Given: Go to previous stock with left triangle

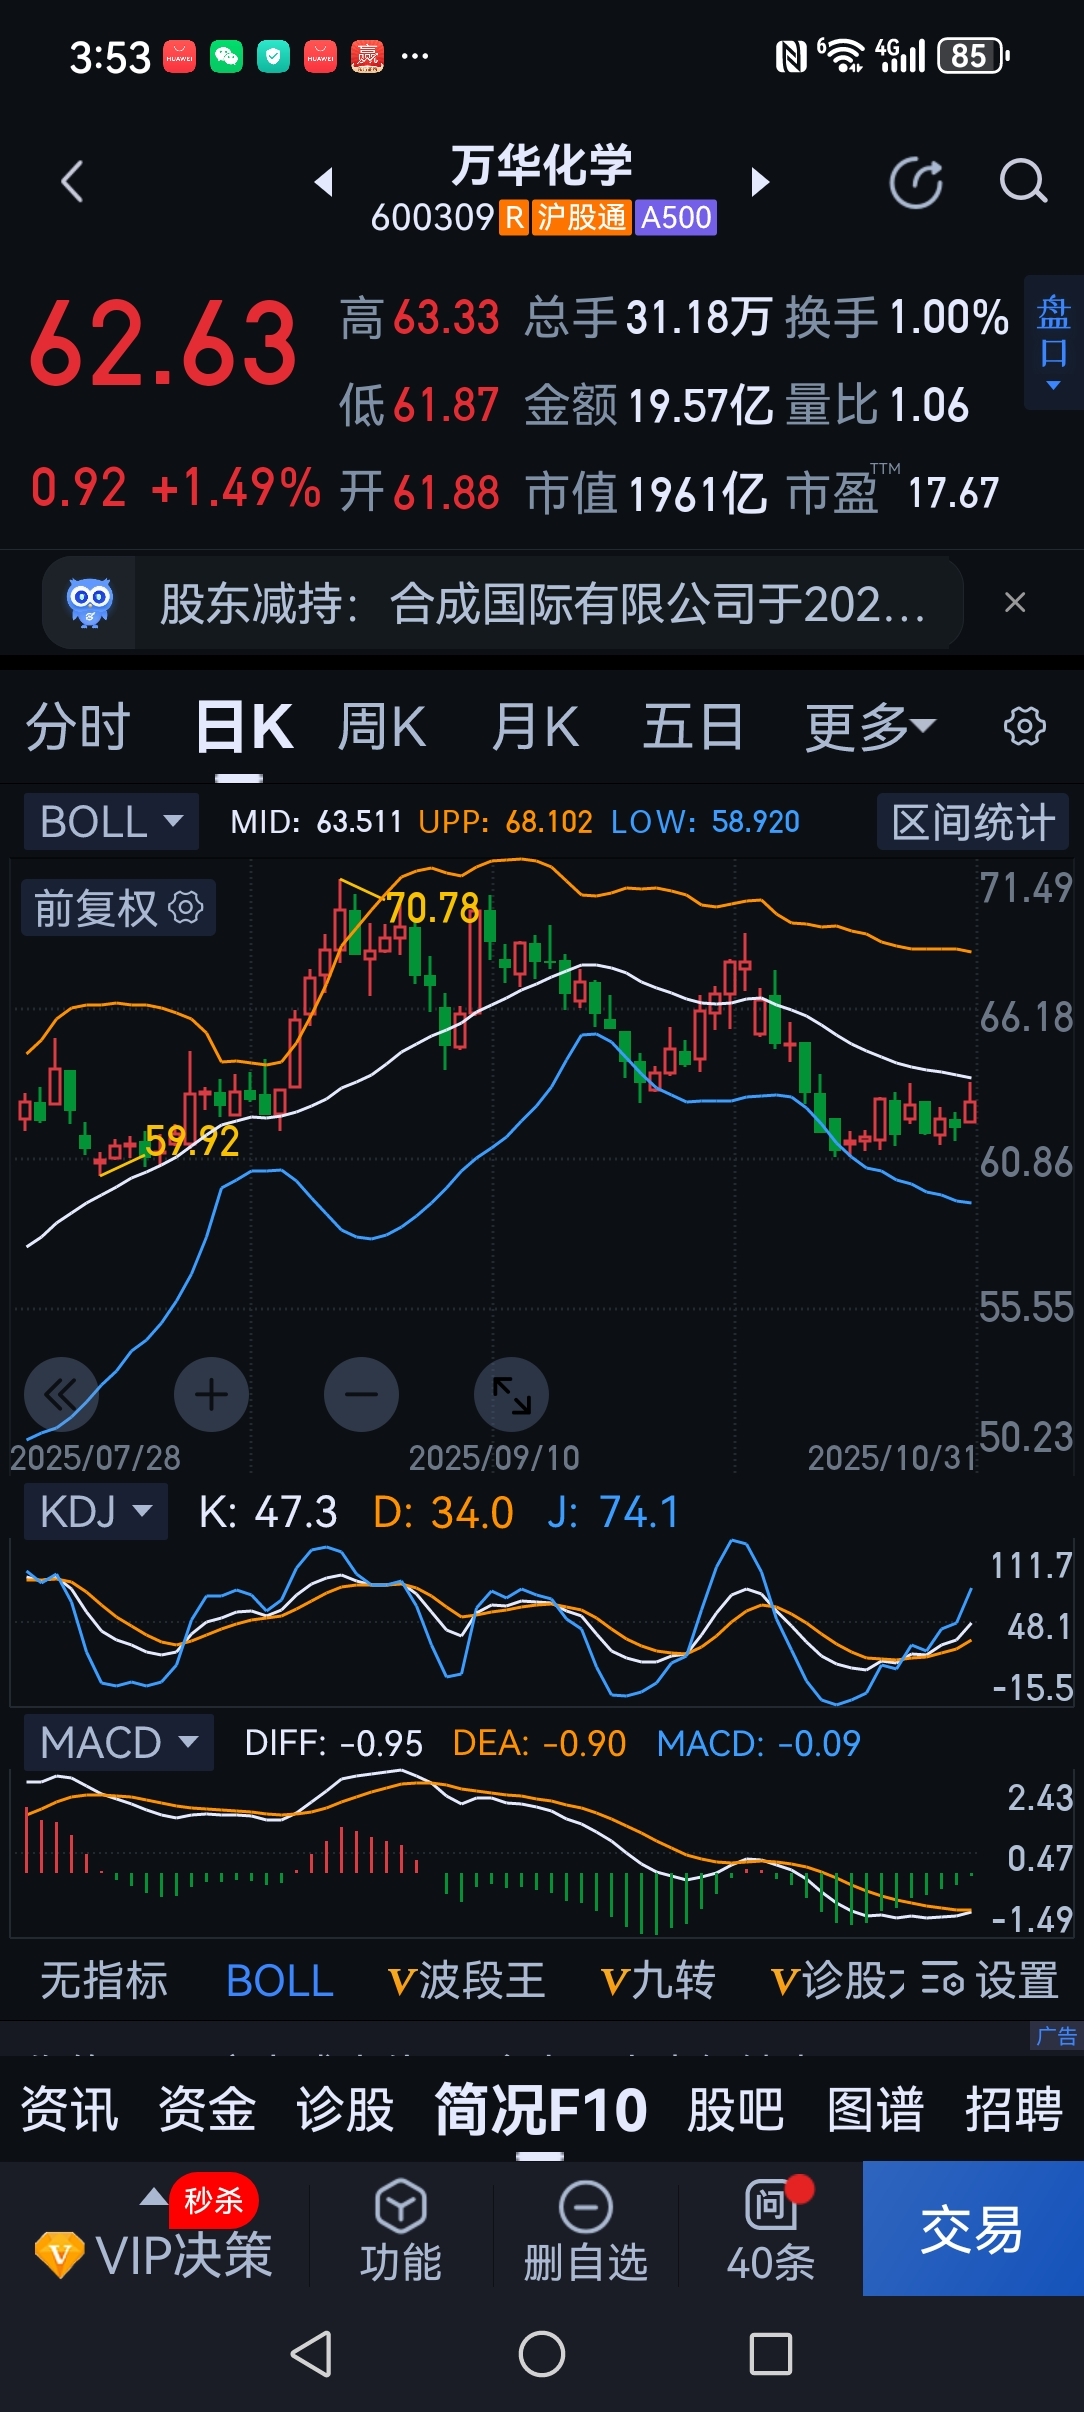Looking at the screenshot, I should pos(323,182).
